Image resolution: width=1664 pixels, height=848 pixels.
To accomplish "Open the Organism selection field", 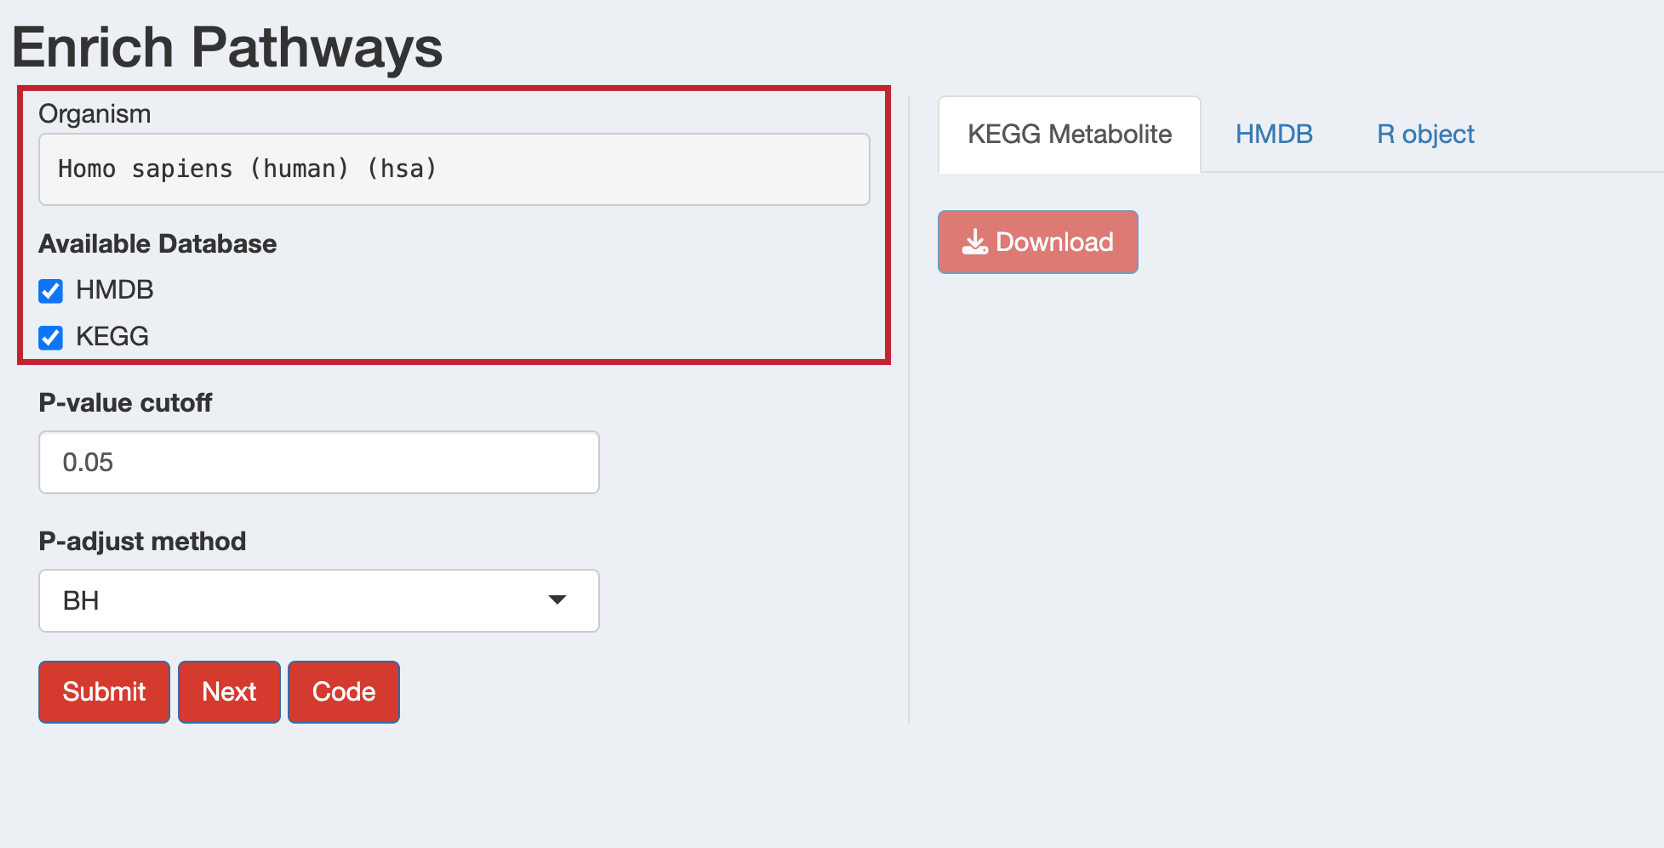I will pos(454,170).
